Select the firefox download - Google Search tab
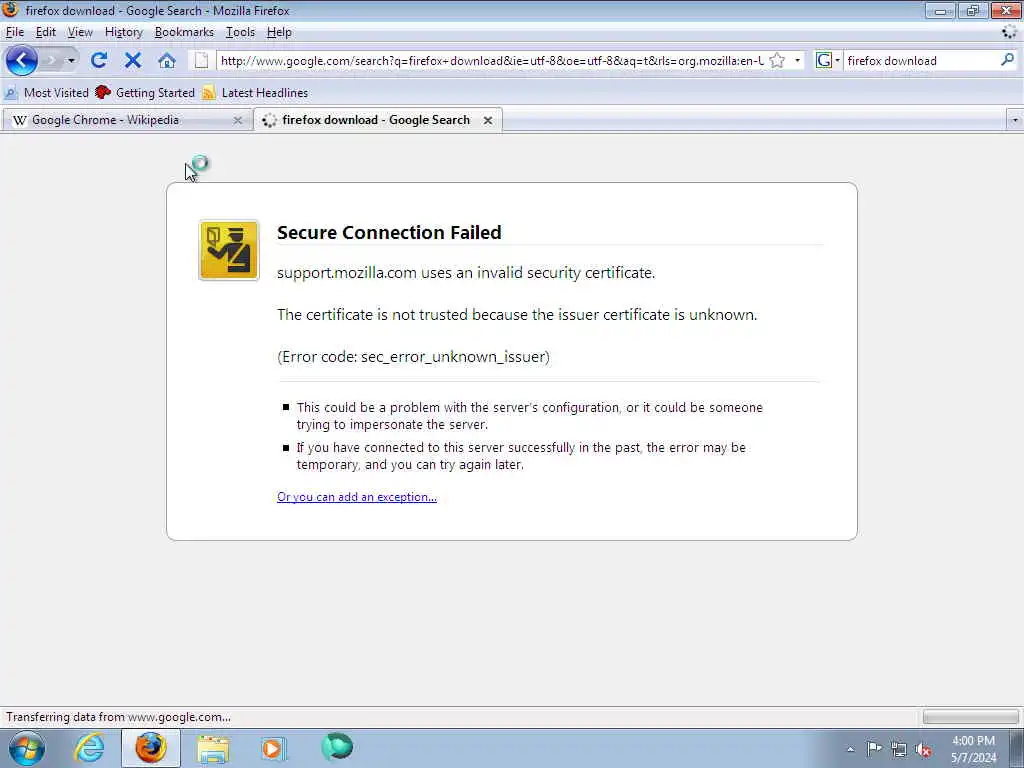Screen dimensions: 1024x768 point(377,120)
